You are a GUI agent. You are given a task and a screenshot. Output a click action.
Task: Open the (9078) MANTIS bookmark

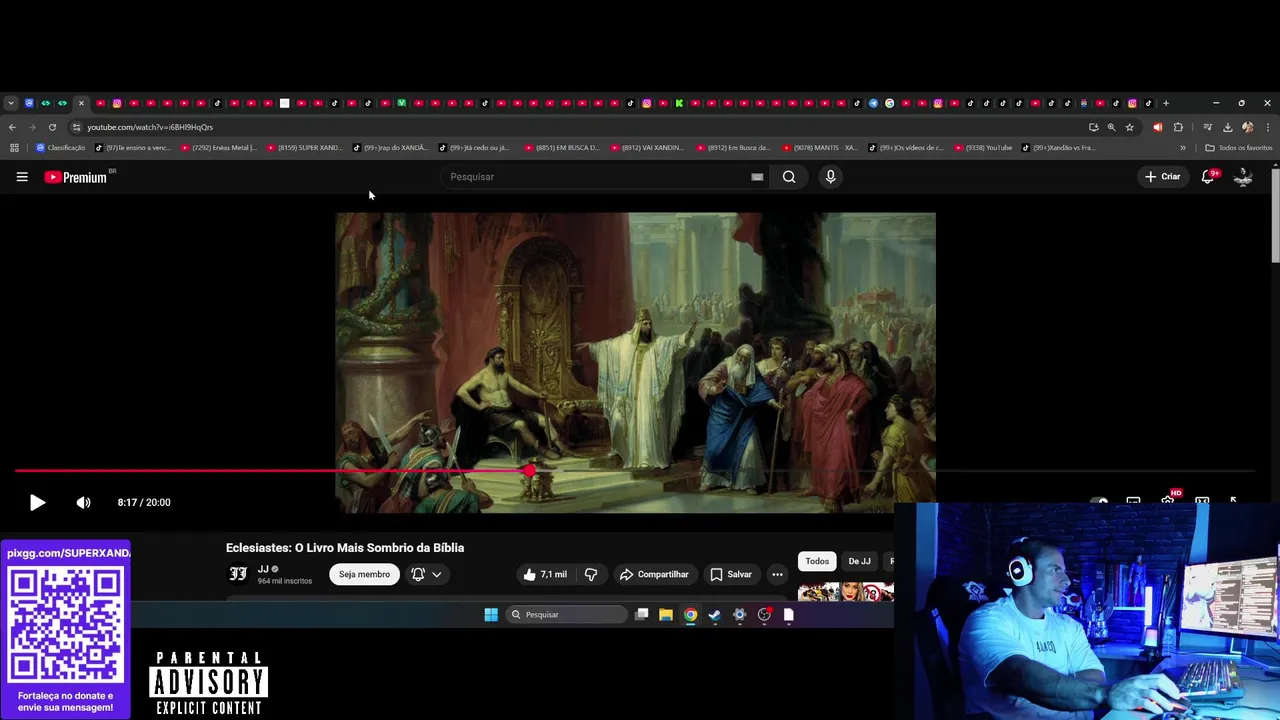click(820, 148)
